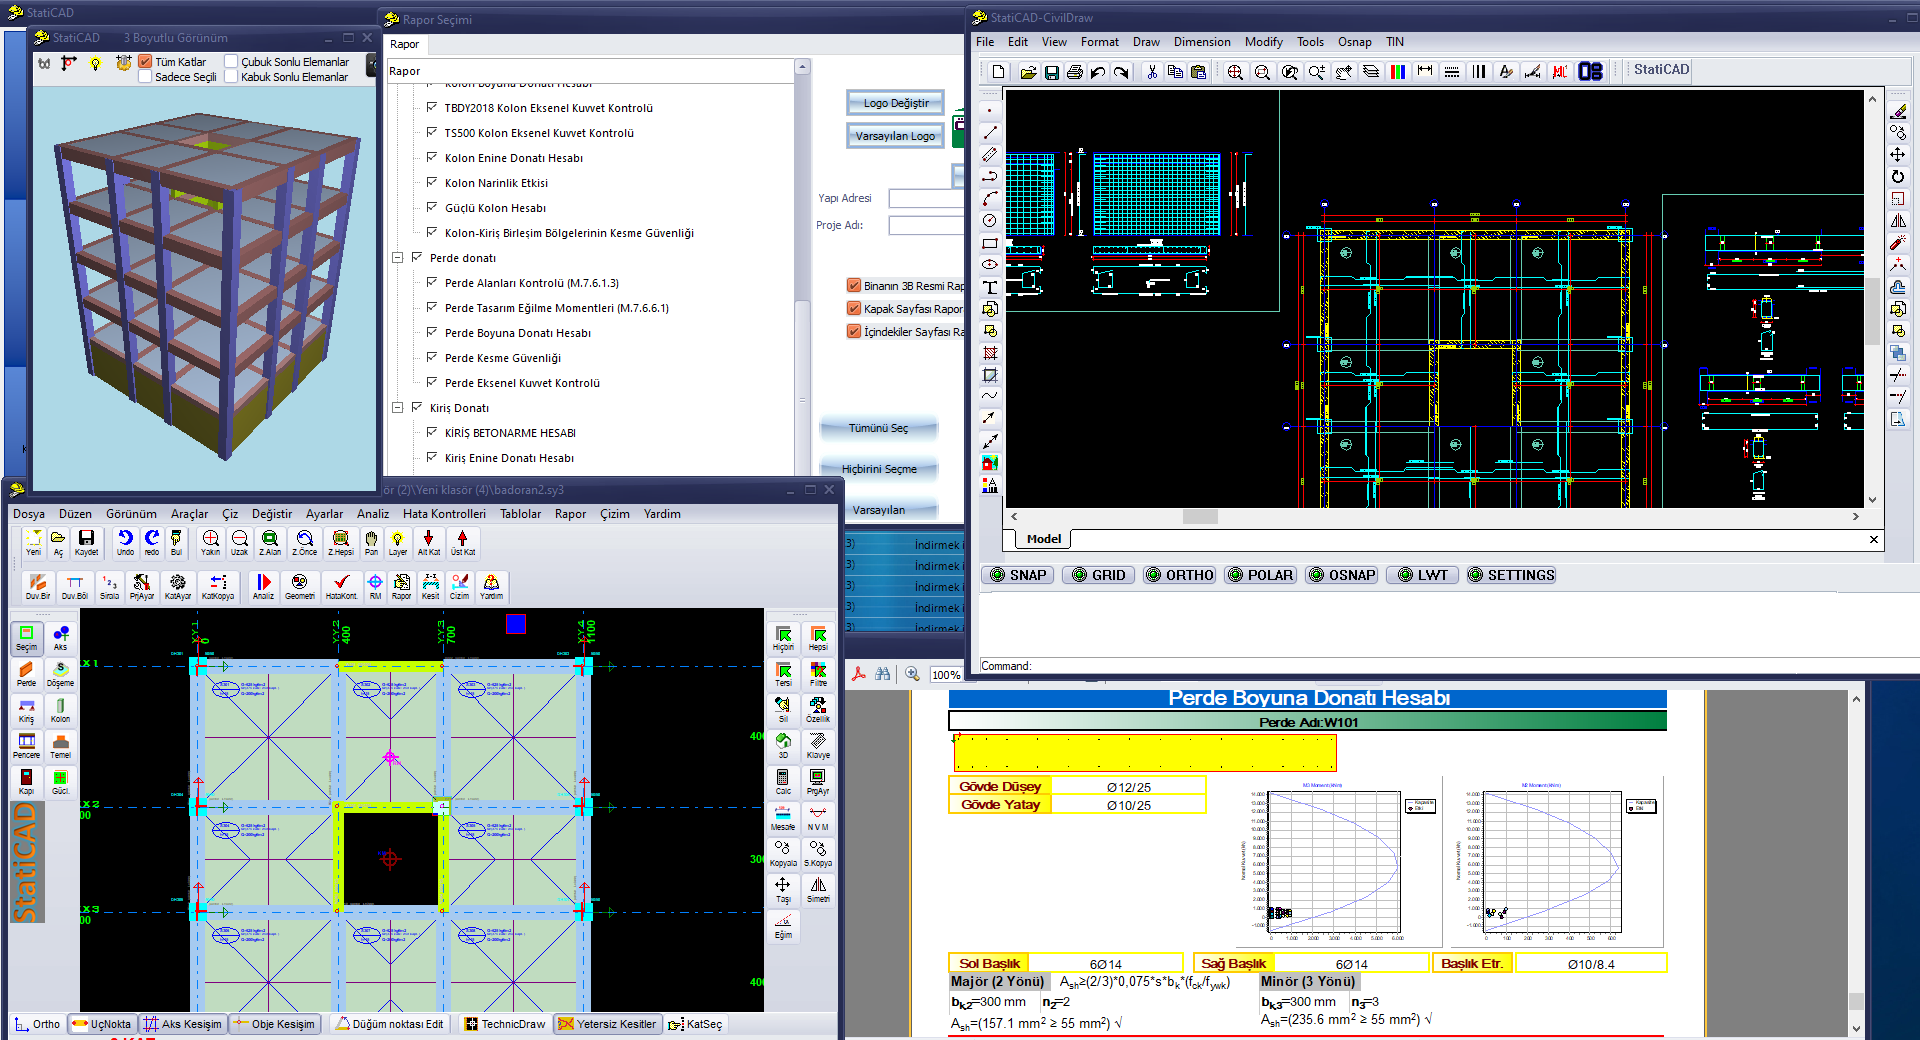The height and width of the screenshot is (1040, 1920).
Task: Select the Text tool in CivilDraw
Action: pos(990,287)
